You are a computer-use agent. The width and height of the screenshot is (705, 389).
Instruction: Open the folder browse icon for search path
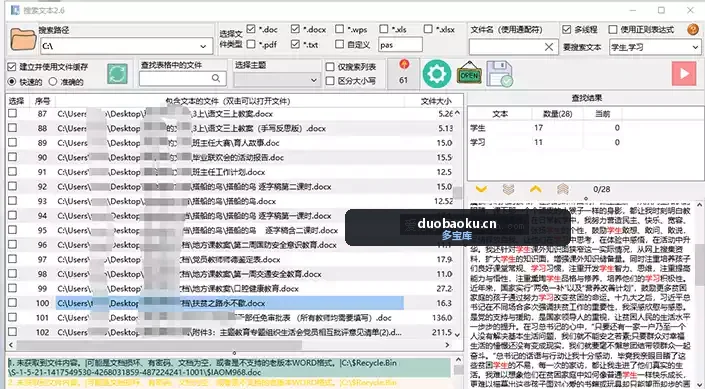pyautogui.click(x=22, y=39)
